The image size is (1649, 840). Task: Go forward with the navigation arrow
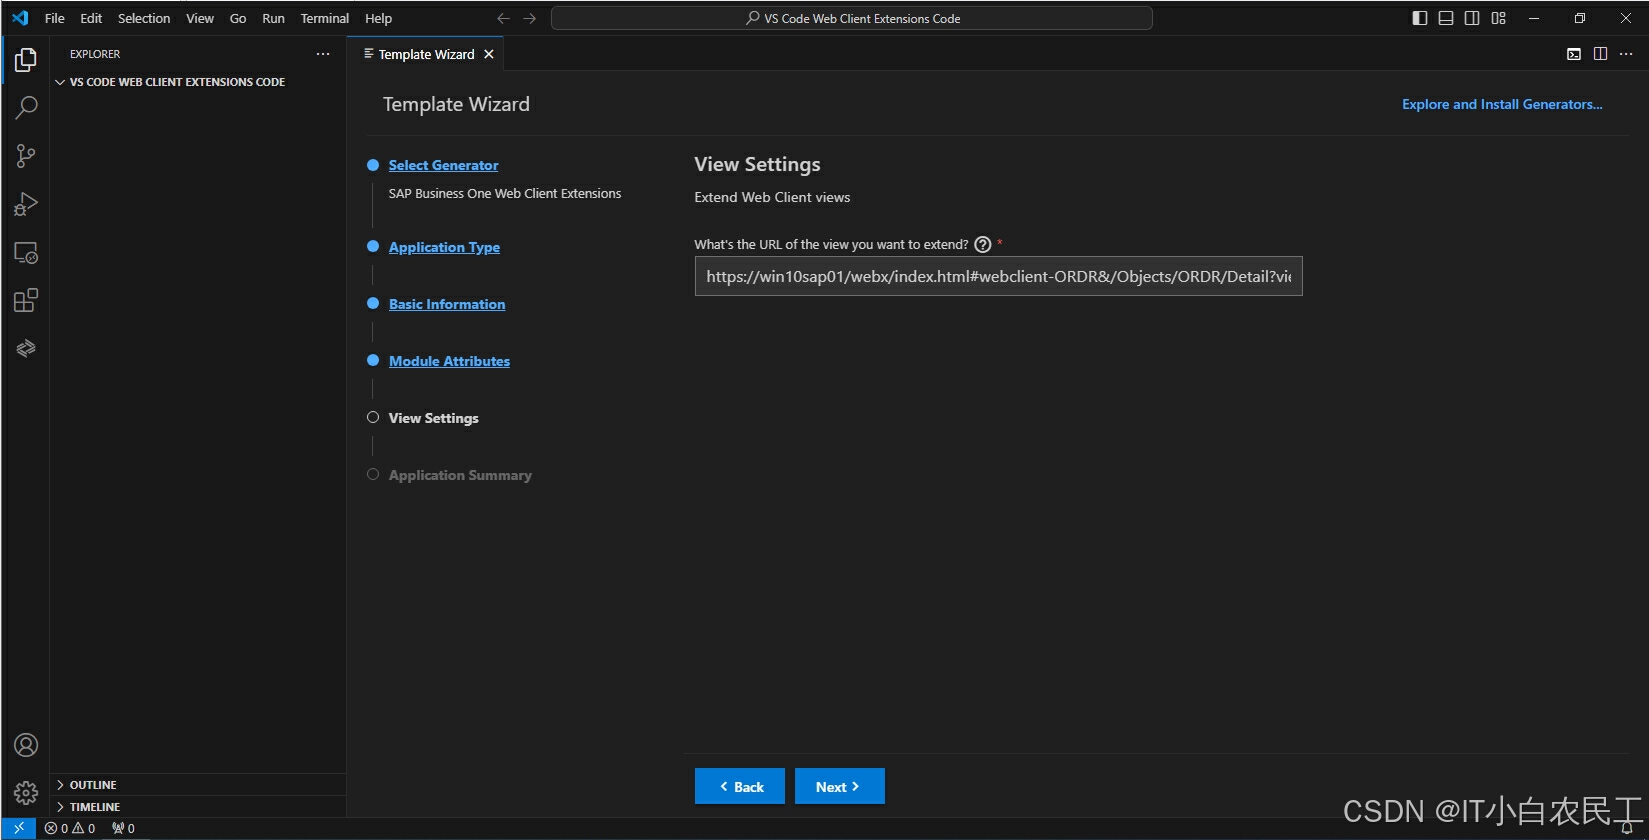click(530, 18)
